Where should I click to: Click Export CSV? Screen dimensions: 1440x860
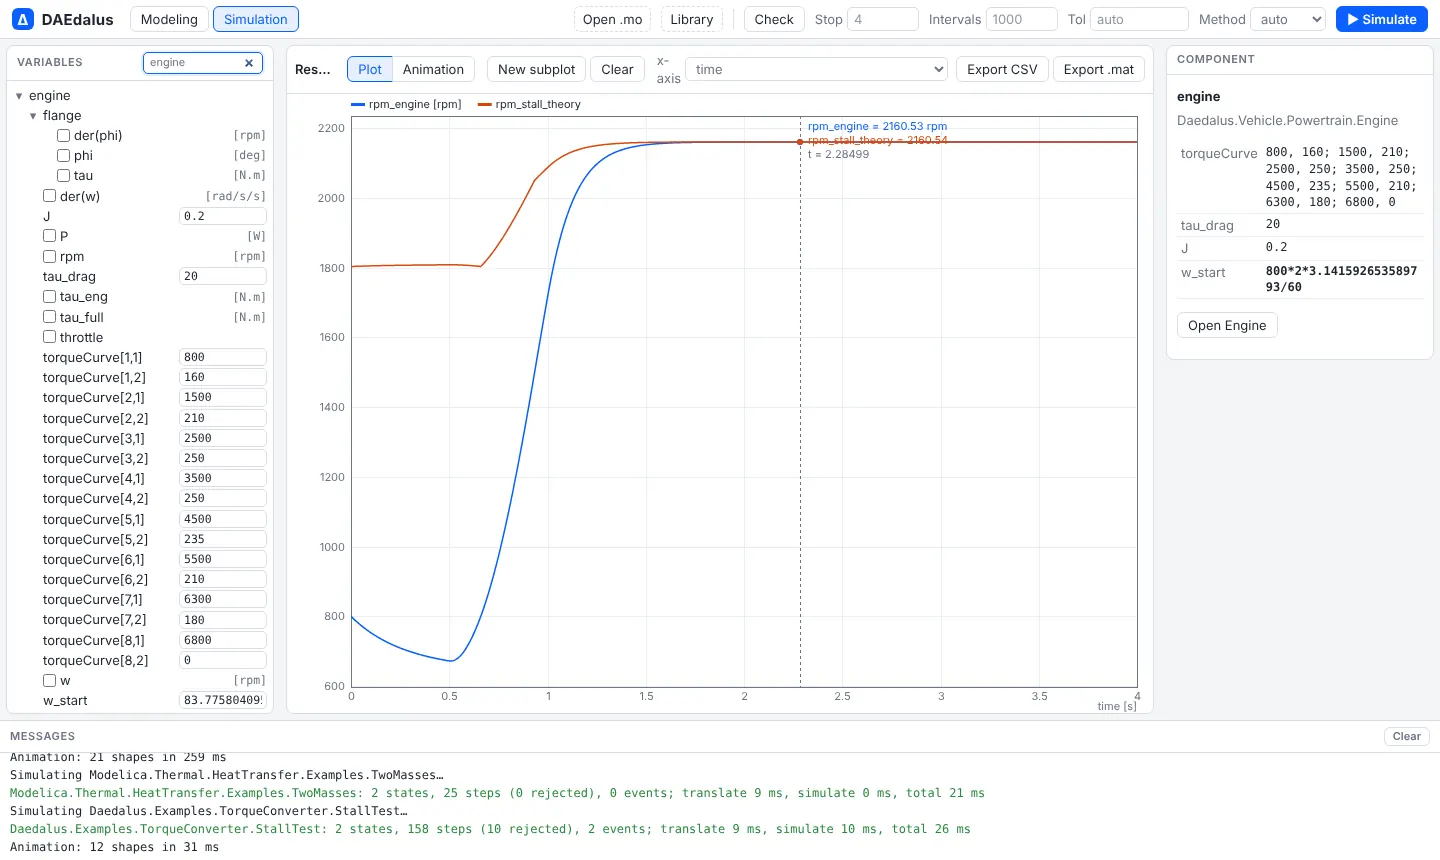point(1002,69)
